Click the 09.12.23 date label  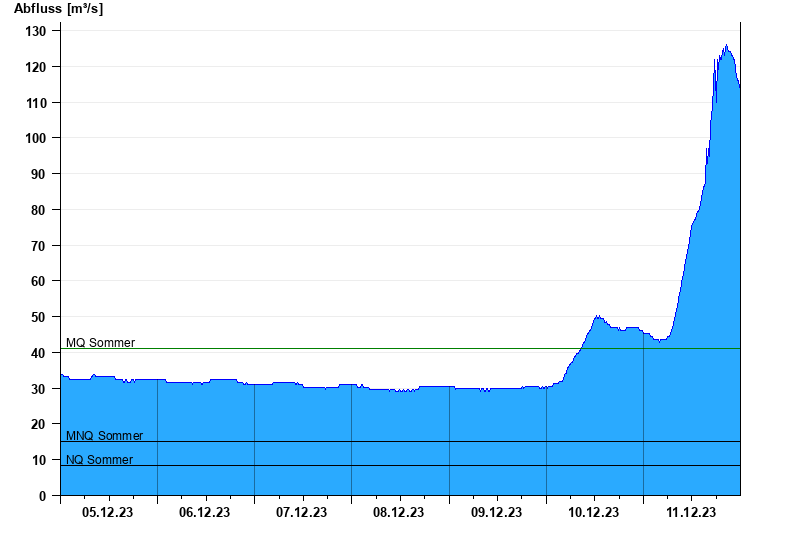pos(496,512)
